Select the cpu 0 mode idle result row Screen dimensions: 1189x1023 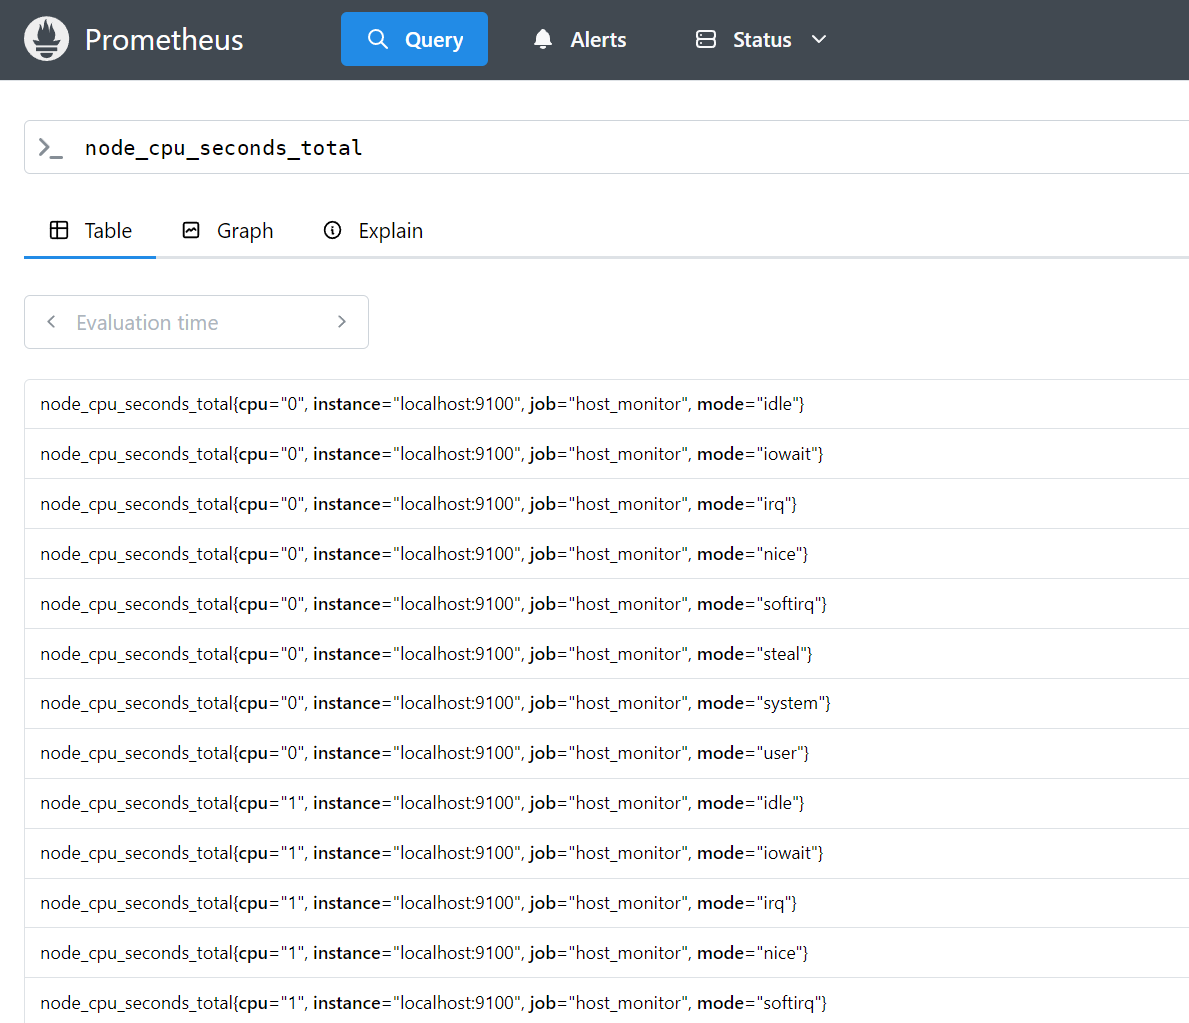pyautogui.click(x=422, y=404)
